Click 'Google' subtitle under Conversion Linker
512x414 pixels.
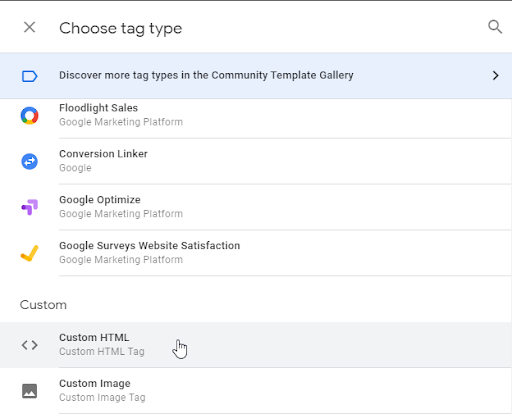(x=75, y=168)
